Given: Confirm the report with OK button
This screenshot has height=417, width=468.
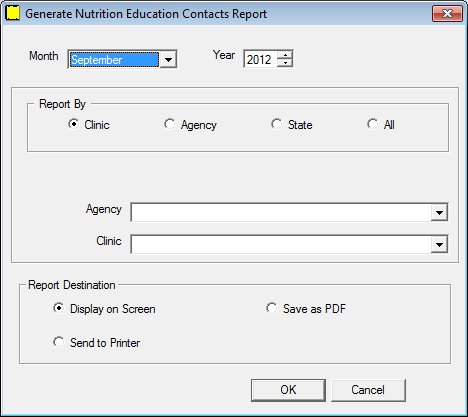Looking at the screenshot, I should 288,390.
